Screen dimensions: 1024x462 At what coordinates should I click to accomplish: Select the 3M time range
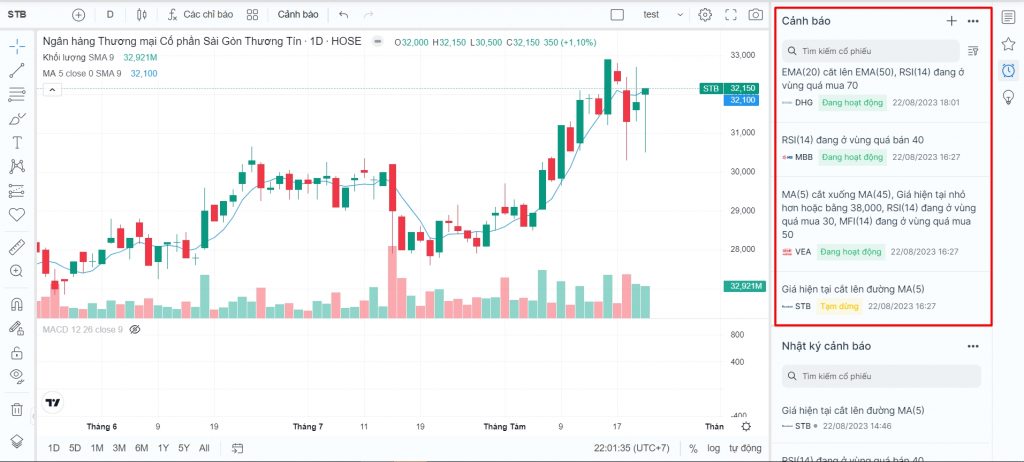pos(119,448)
